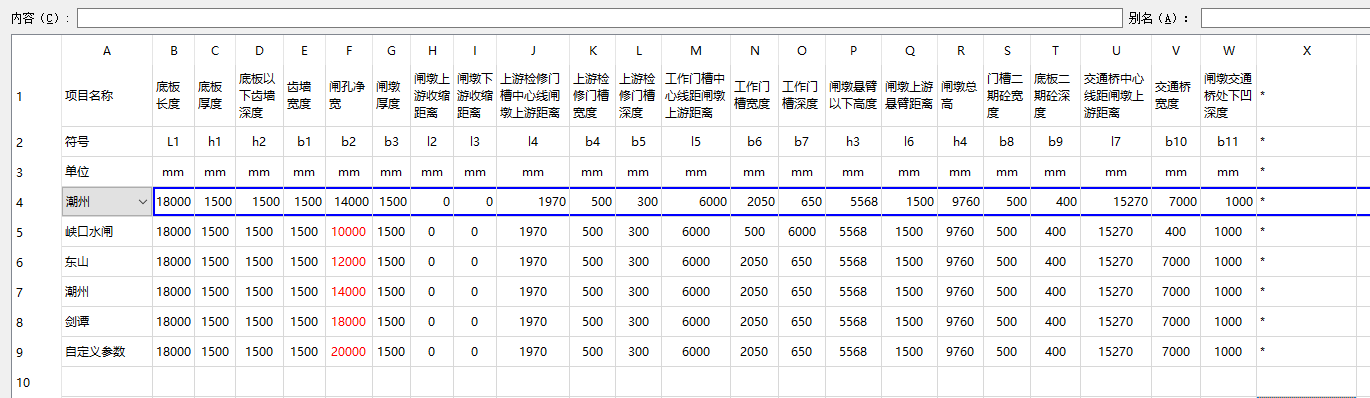This screenshot has height=398, width=1370.
Task: Click the 5568 cell in the 东山 row
Action: click(x=853, y=262)
